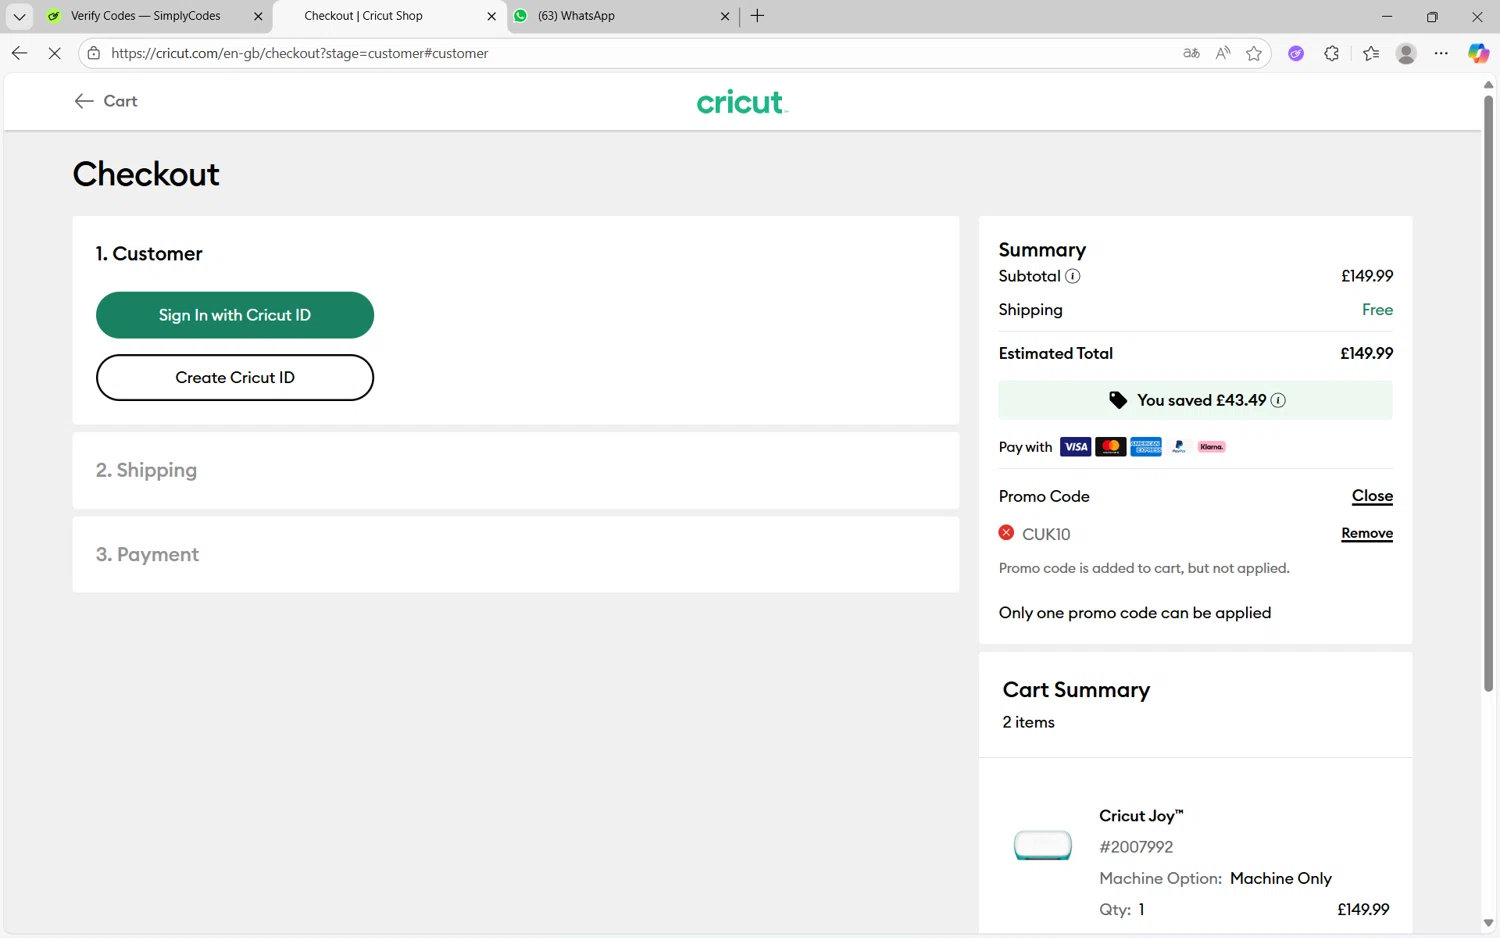Go back to Cart
Viewport: 1500px width, 938px height.
[x=106, y=101]
